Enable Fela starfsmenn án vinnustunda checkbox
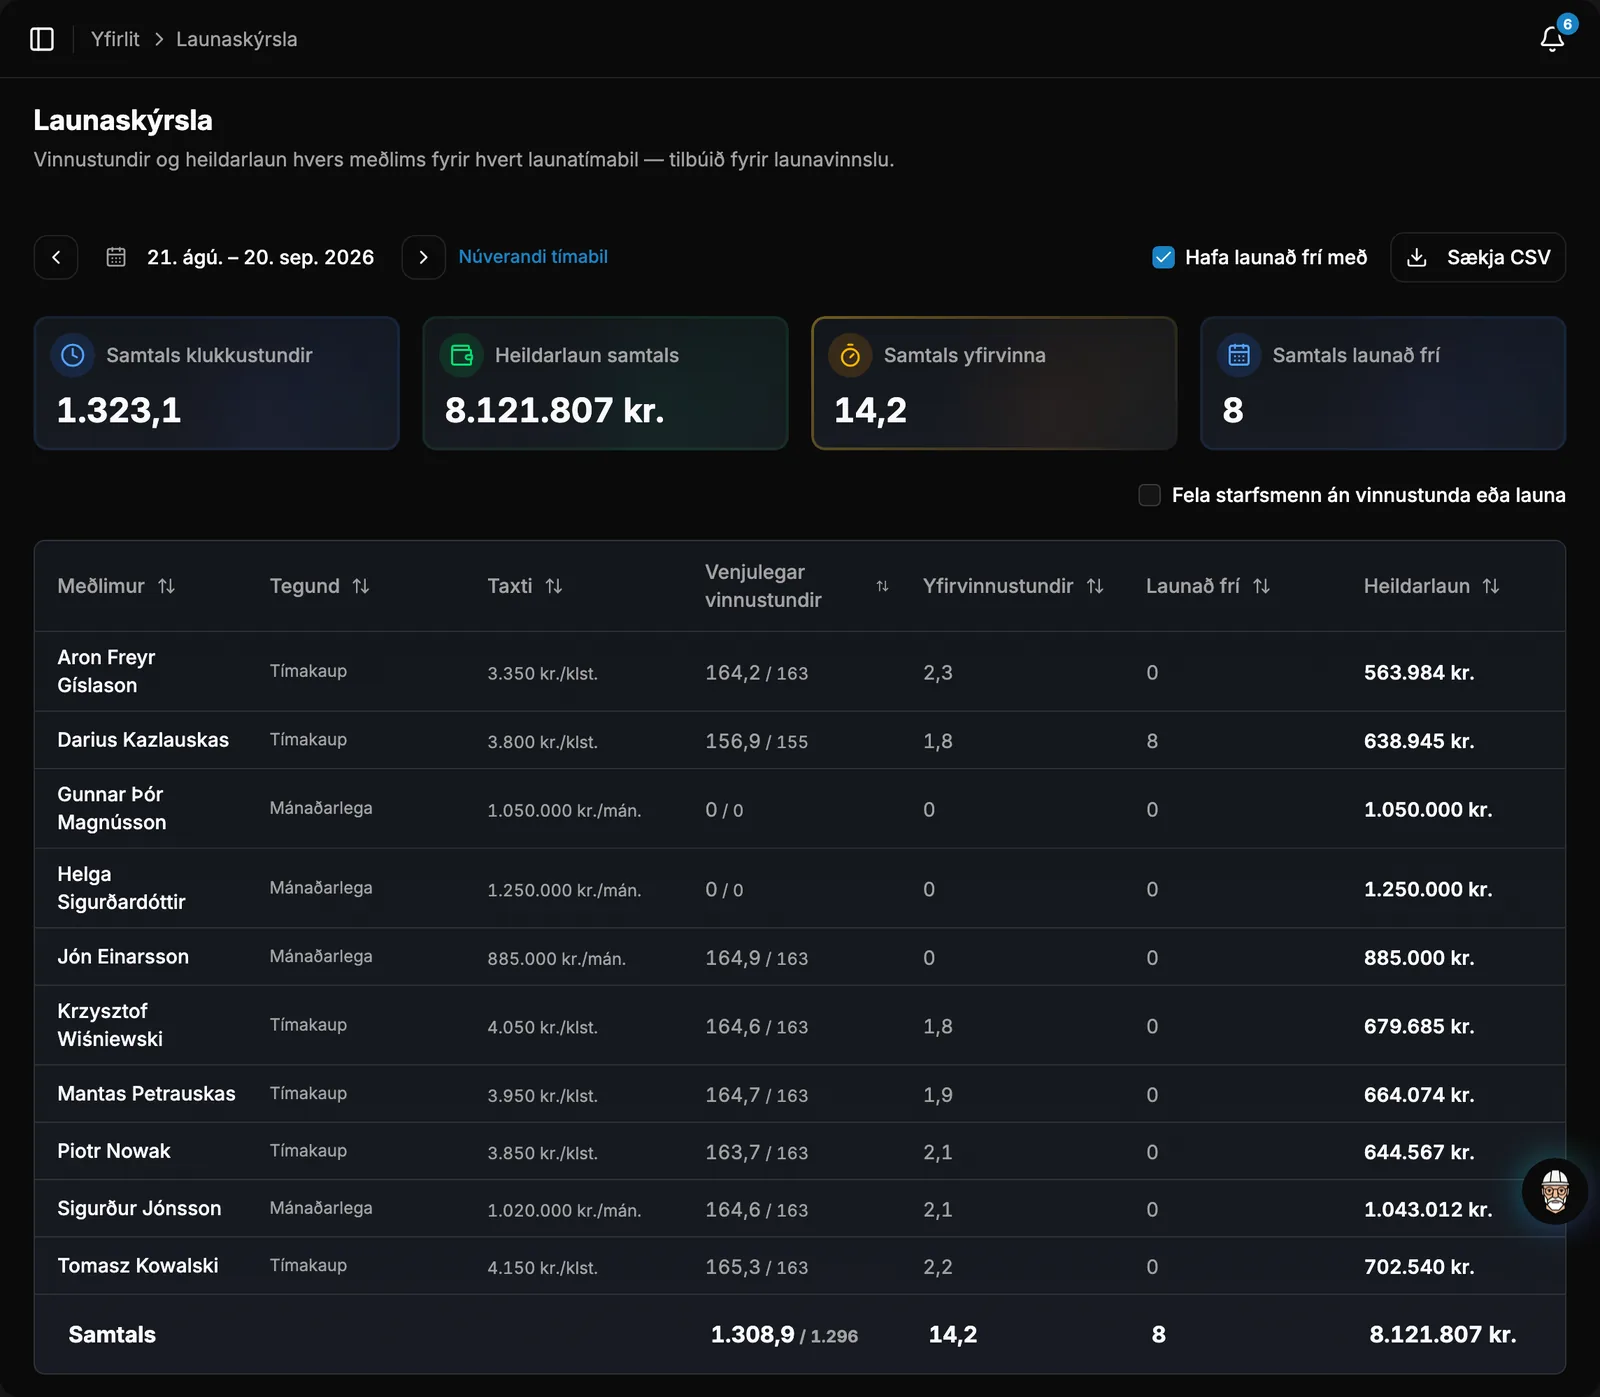Screen dimensions: 1600x1397 (1150, 495)
